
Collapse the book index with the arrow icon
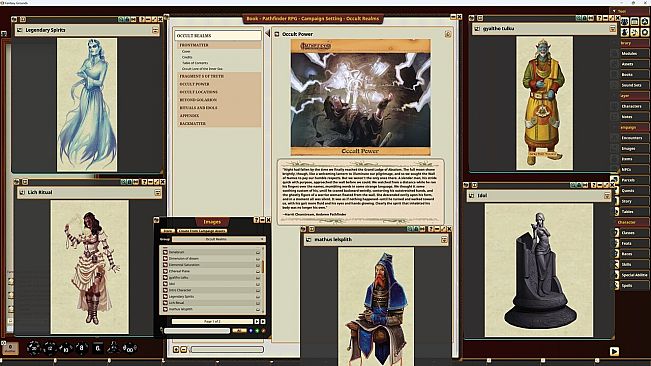point(267,33)
